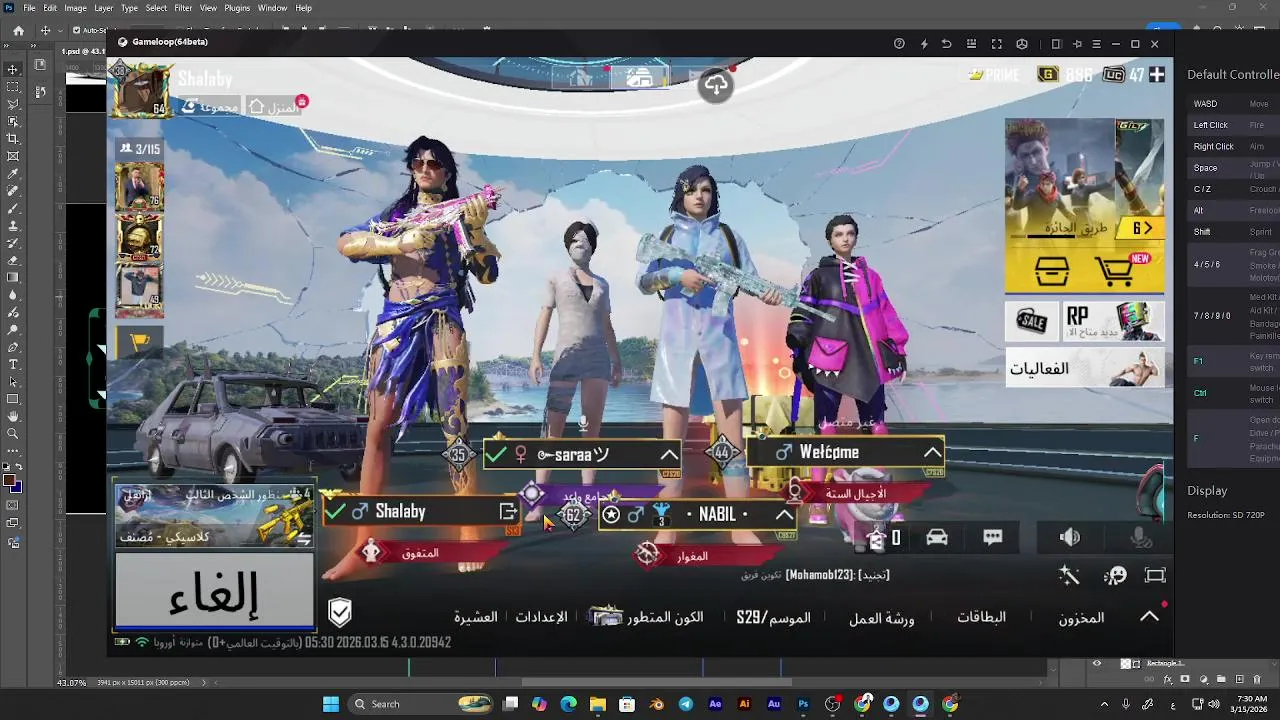Click the cloud download icon in game

(716, 85)
